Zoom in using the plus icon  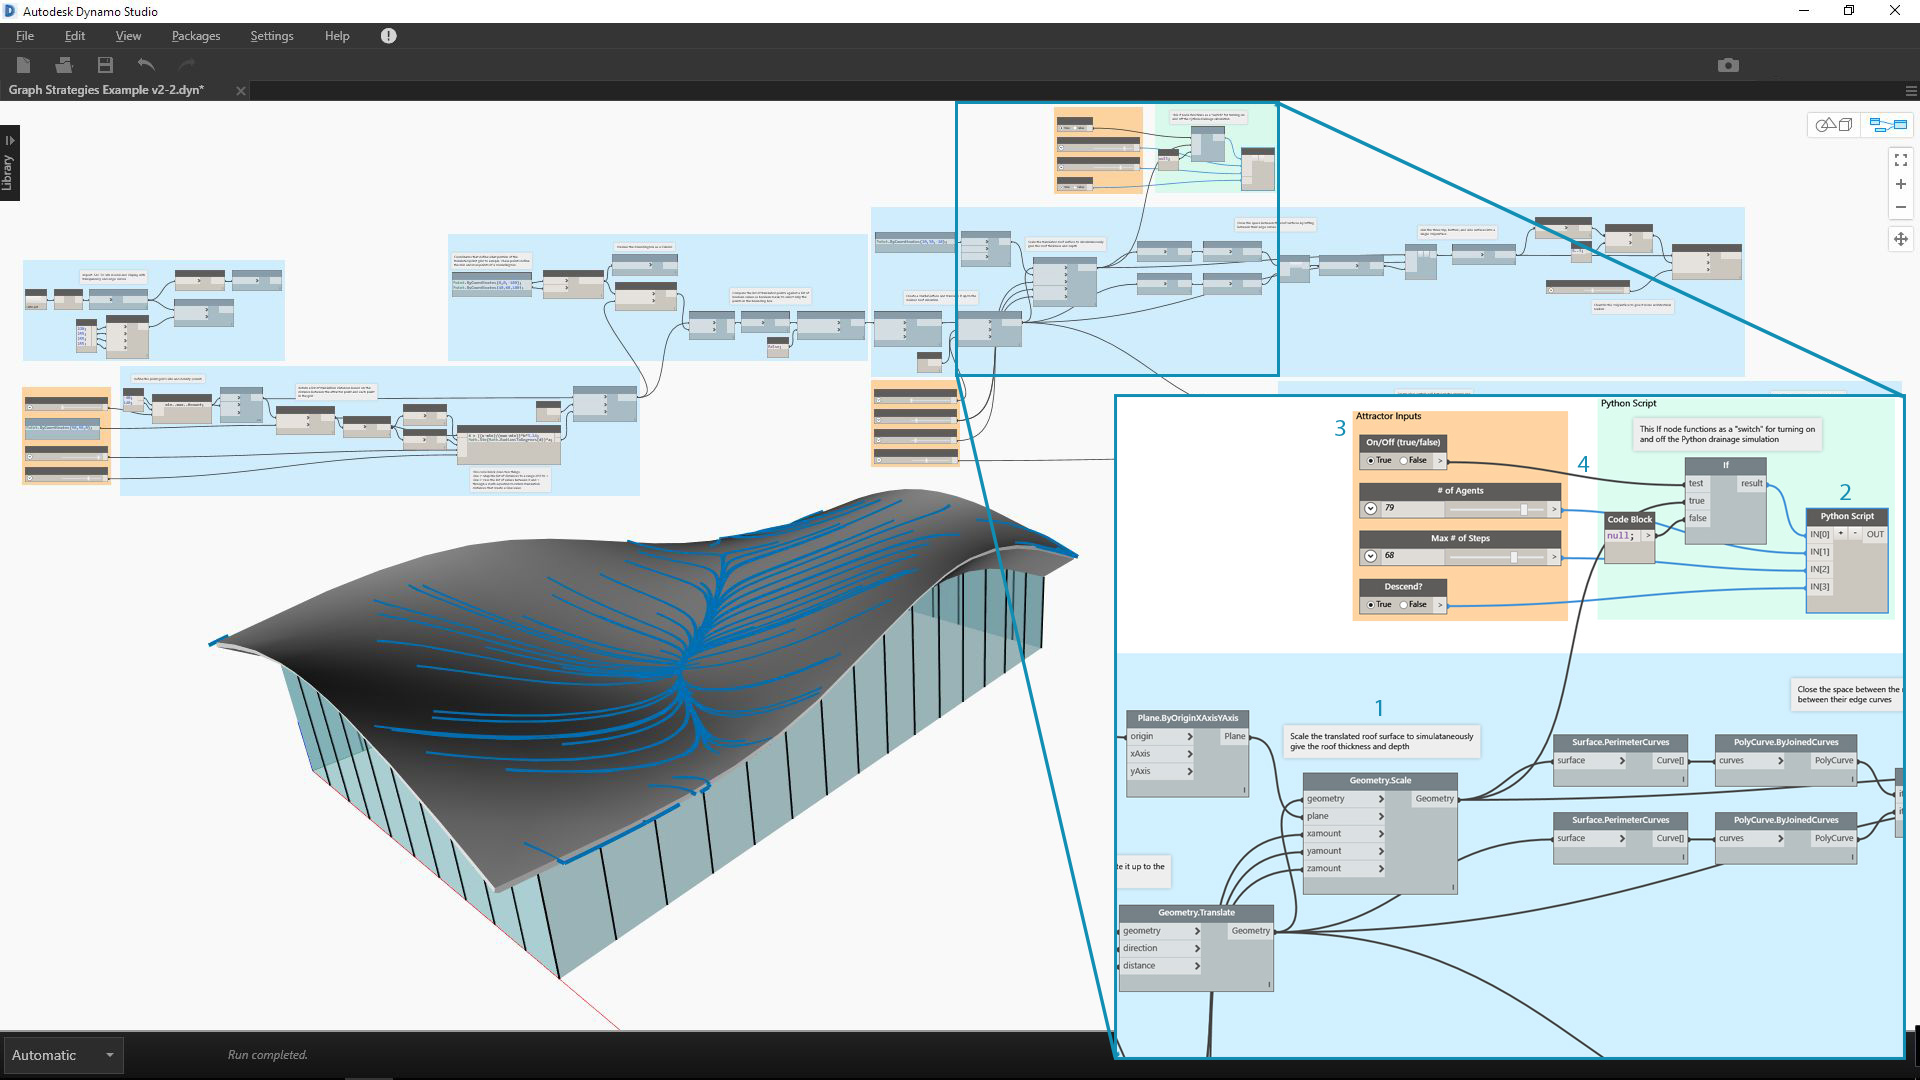coord(1901,183)
